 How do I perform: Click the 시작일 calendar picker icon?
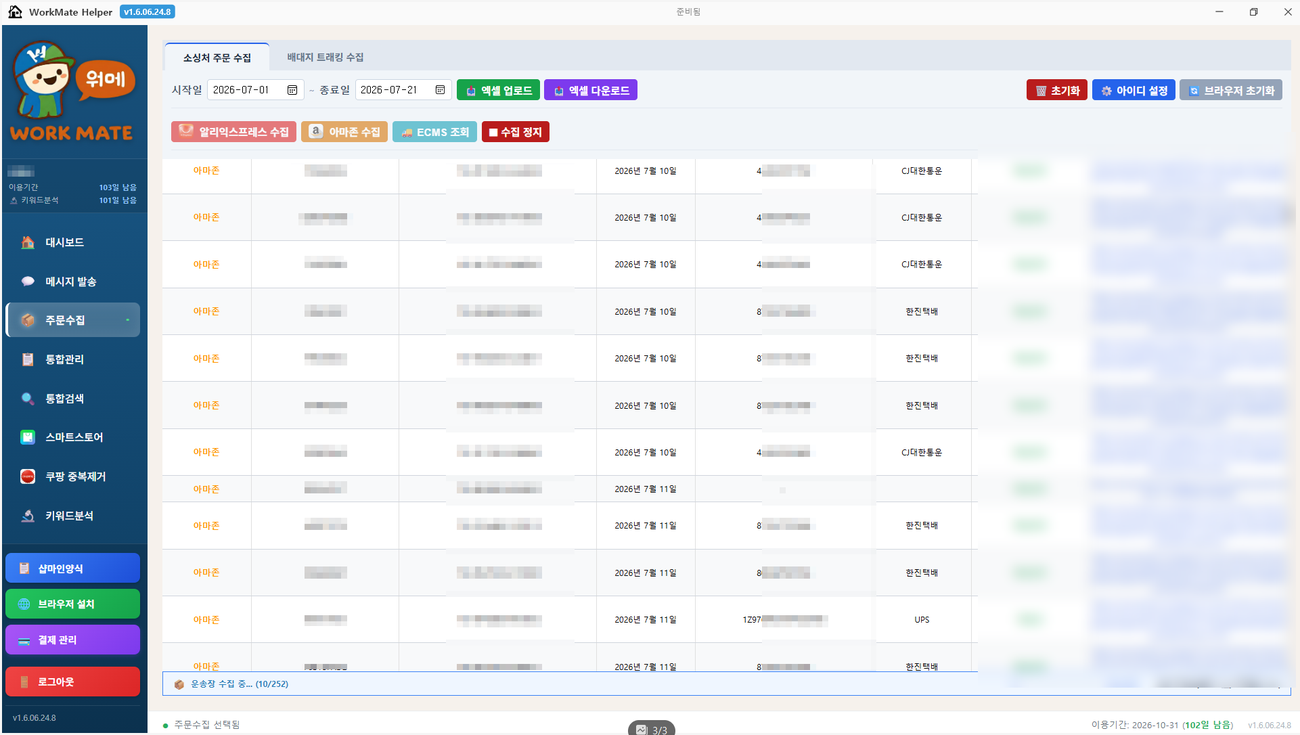[x=292, y=90]
